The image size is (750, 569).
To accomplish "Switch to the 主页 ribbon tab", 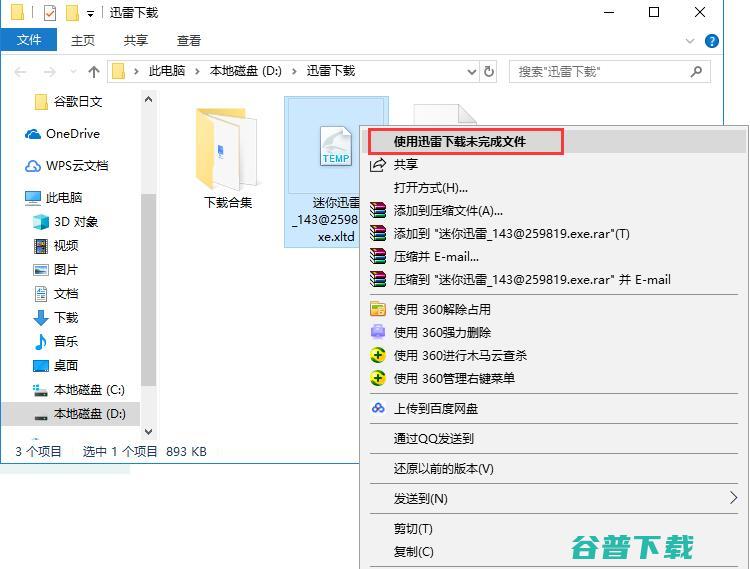I will coord(83,41).
